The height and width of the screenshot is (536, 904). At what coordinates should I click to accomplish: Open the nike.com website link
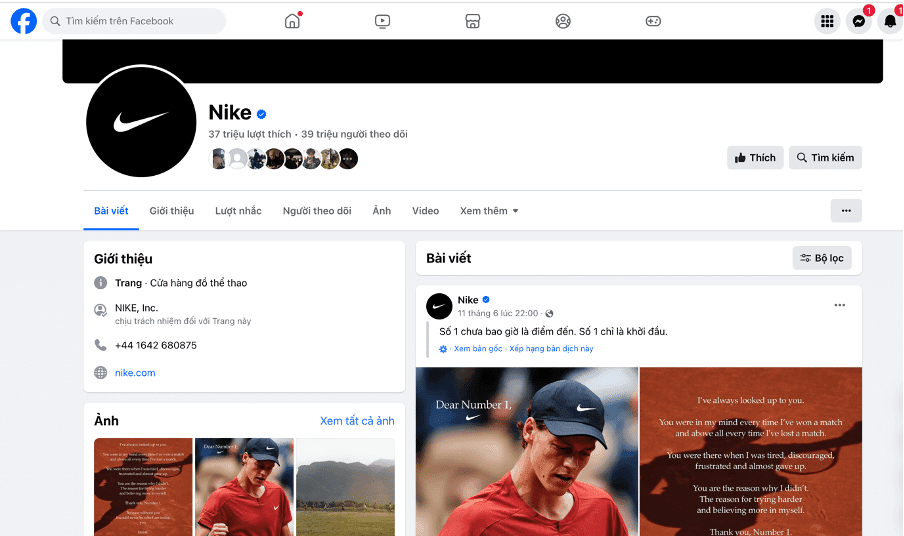[135, 373]
